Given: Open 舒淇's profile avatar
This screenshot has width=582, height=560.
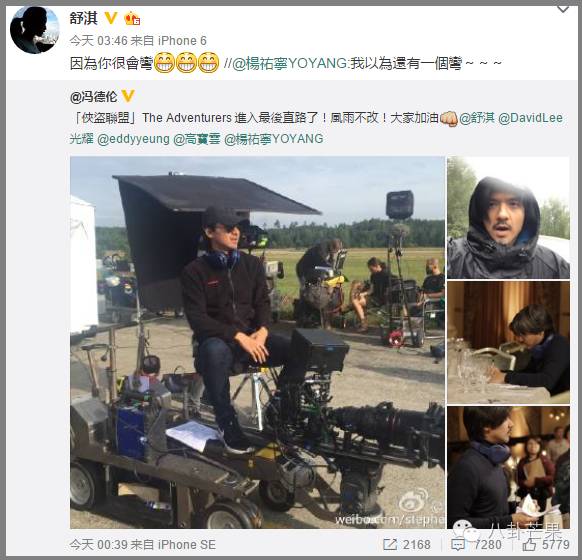Looking at the screenshot, I should [35, 30].
